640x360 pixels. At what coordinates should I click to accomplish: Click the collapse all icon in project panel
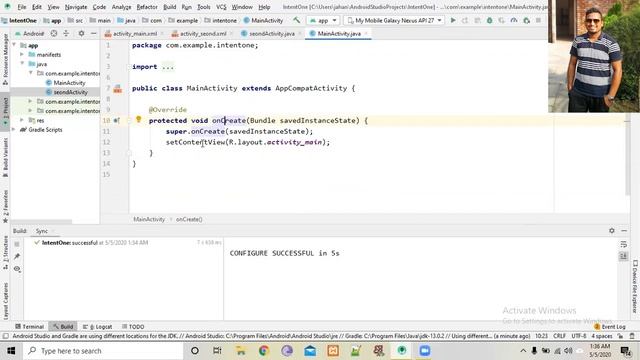click(66, 33)
